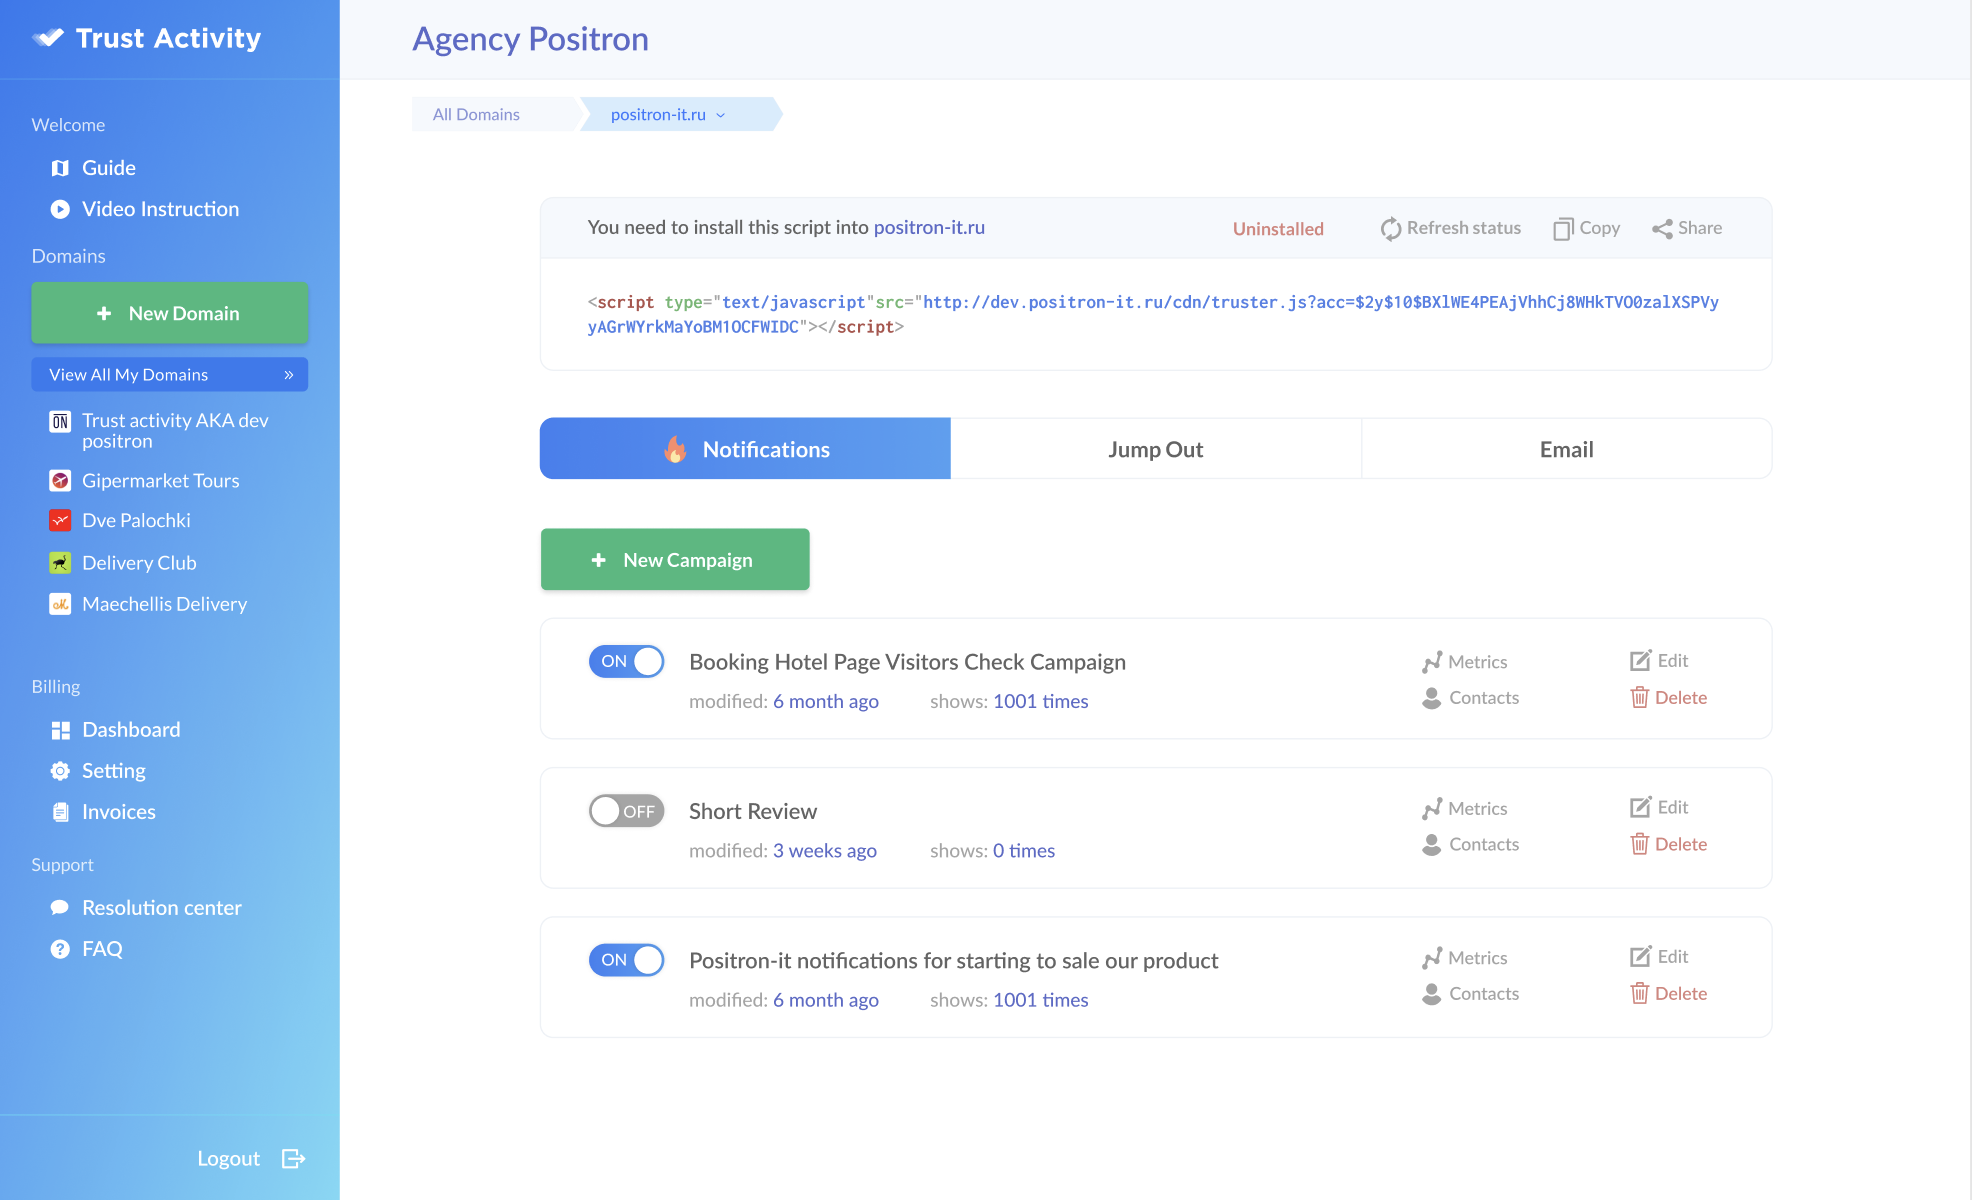The height and width of the screenshot is (1200, 1972).
Task: Switch to the Email tab
Action: (1566, 449)
